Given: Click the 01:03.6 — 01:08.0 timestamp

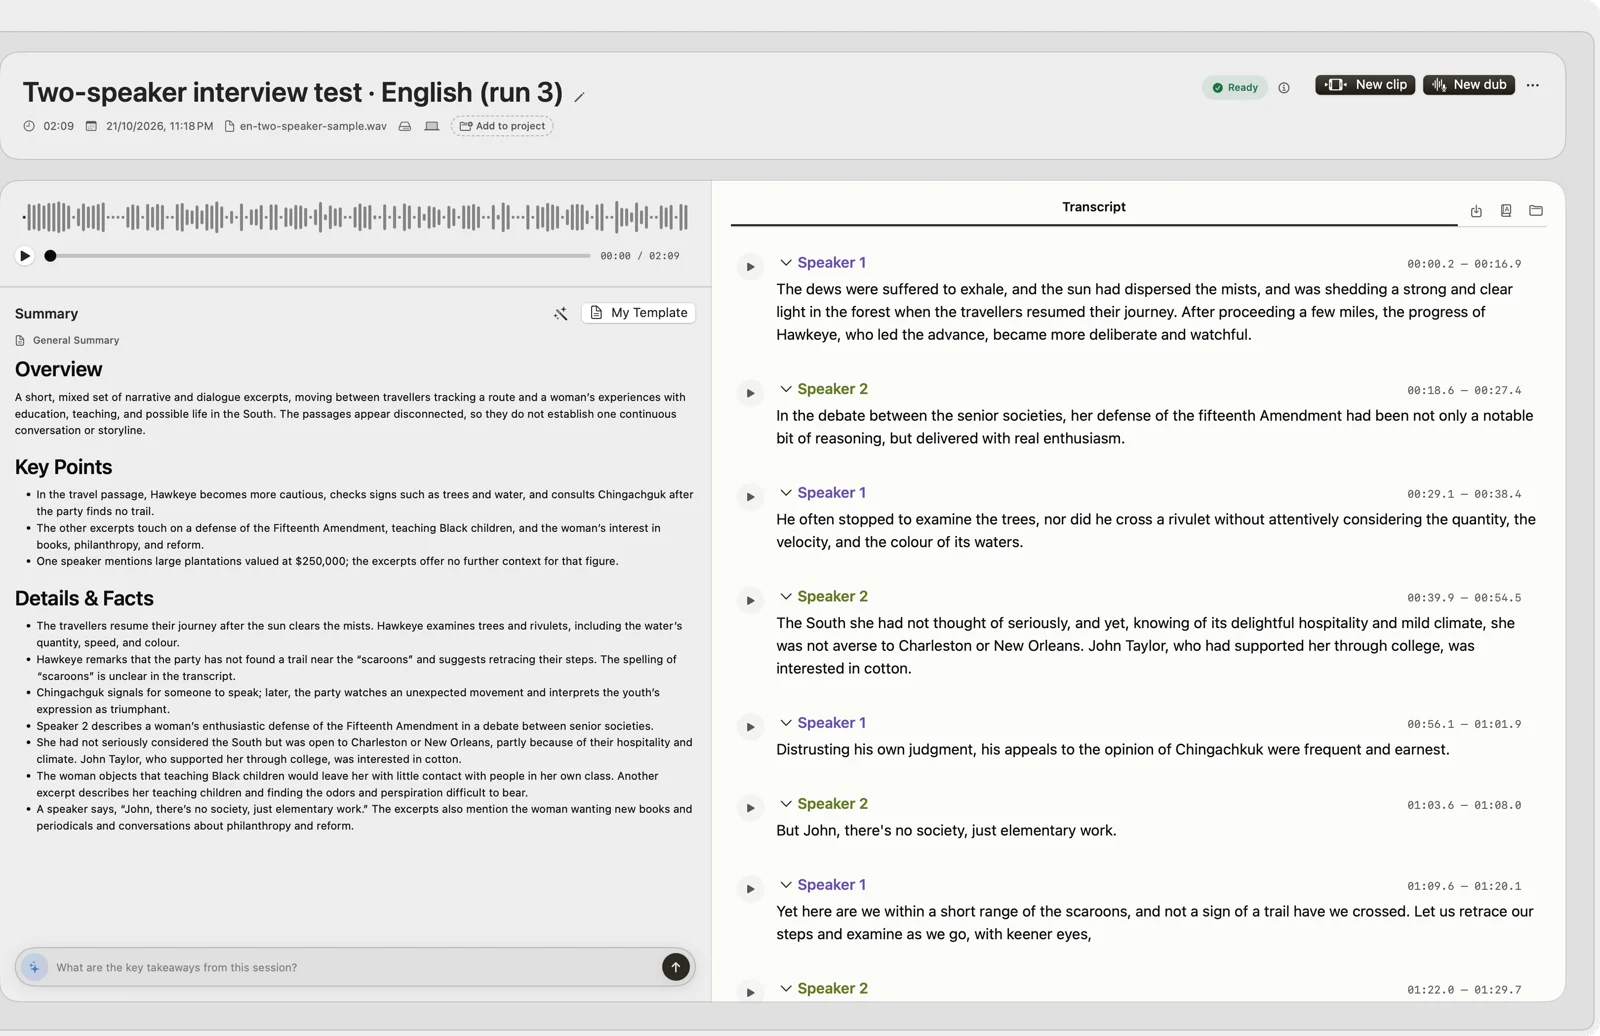Looking at the screenshot, I should [1464, 805].
